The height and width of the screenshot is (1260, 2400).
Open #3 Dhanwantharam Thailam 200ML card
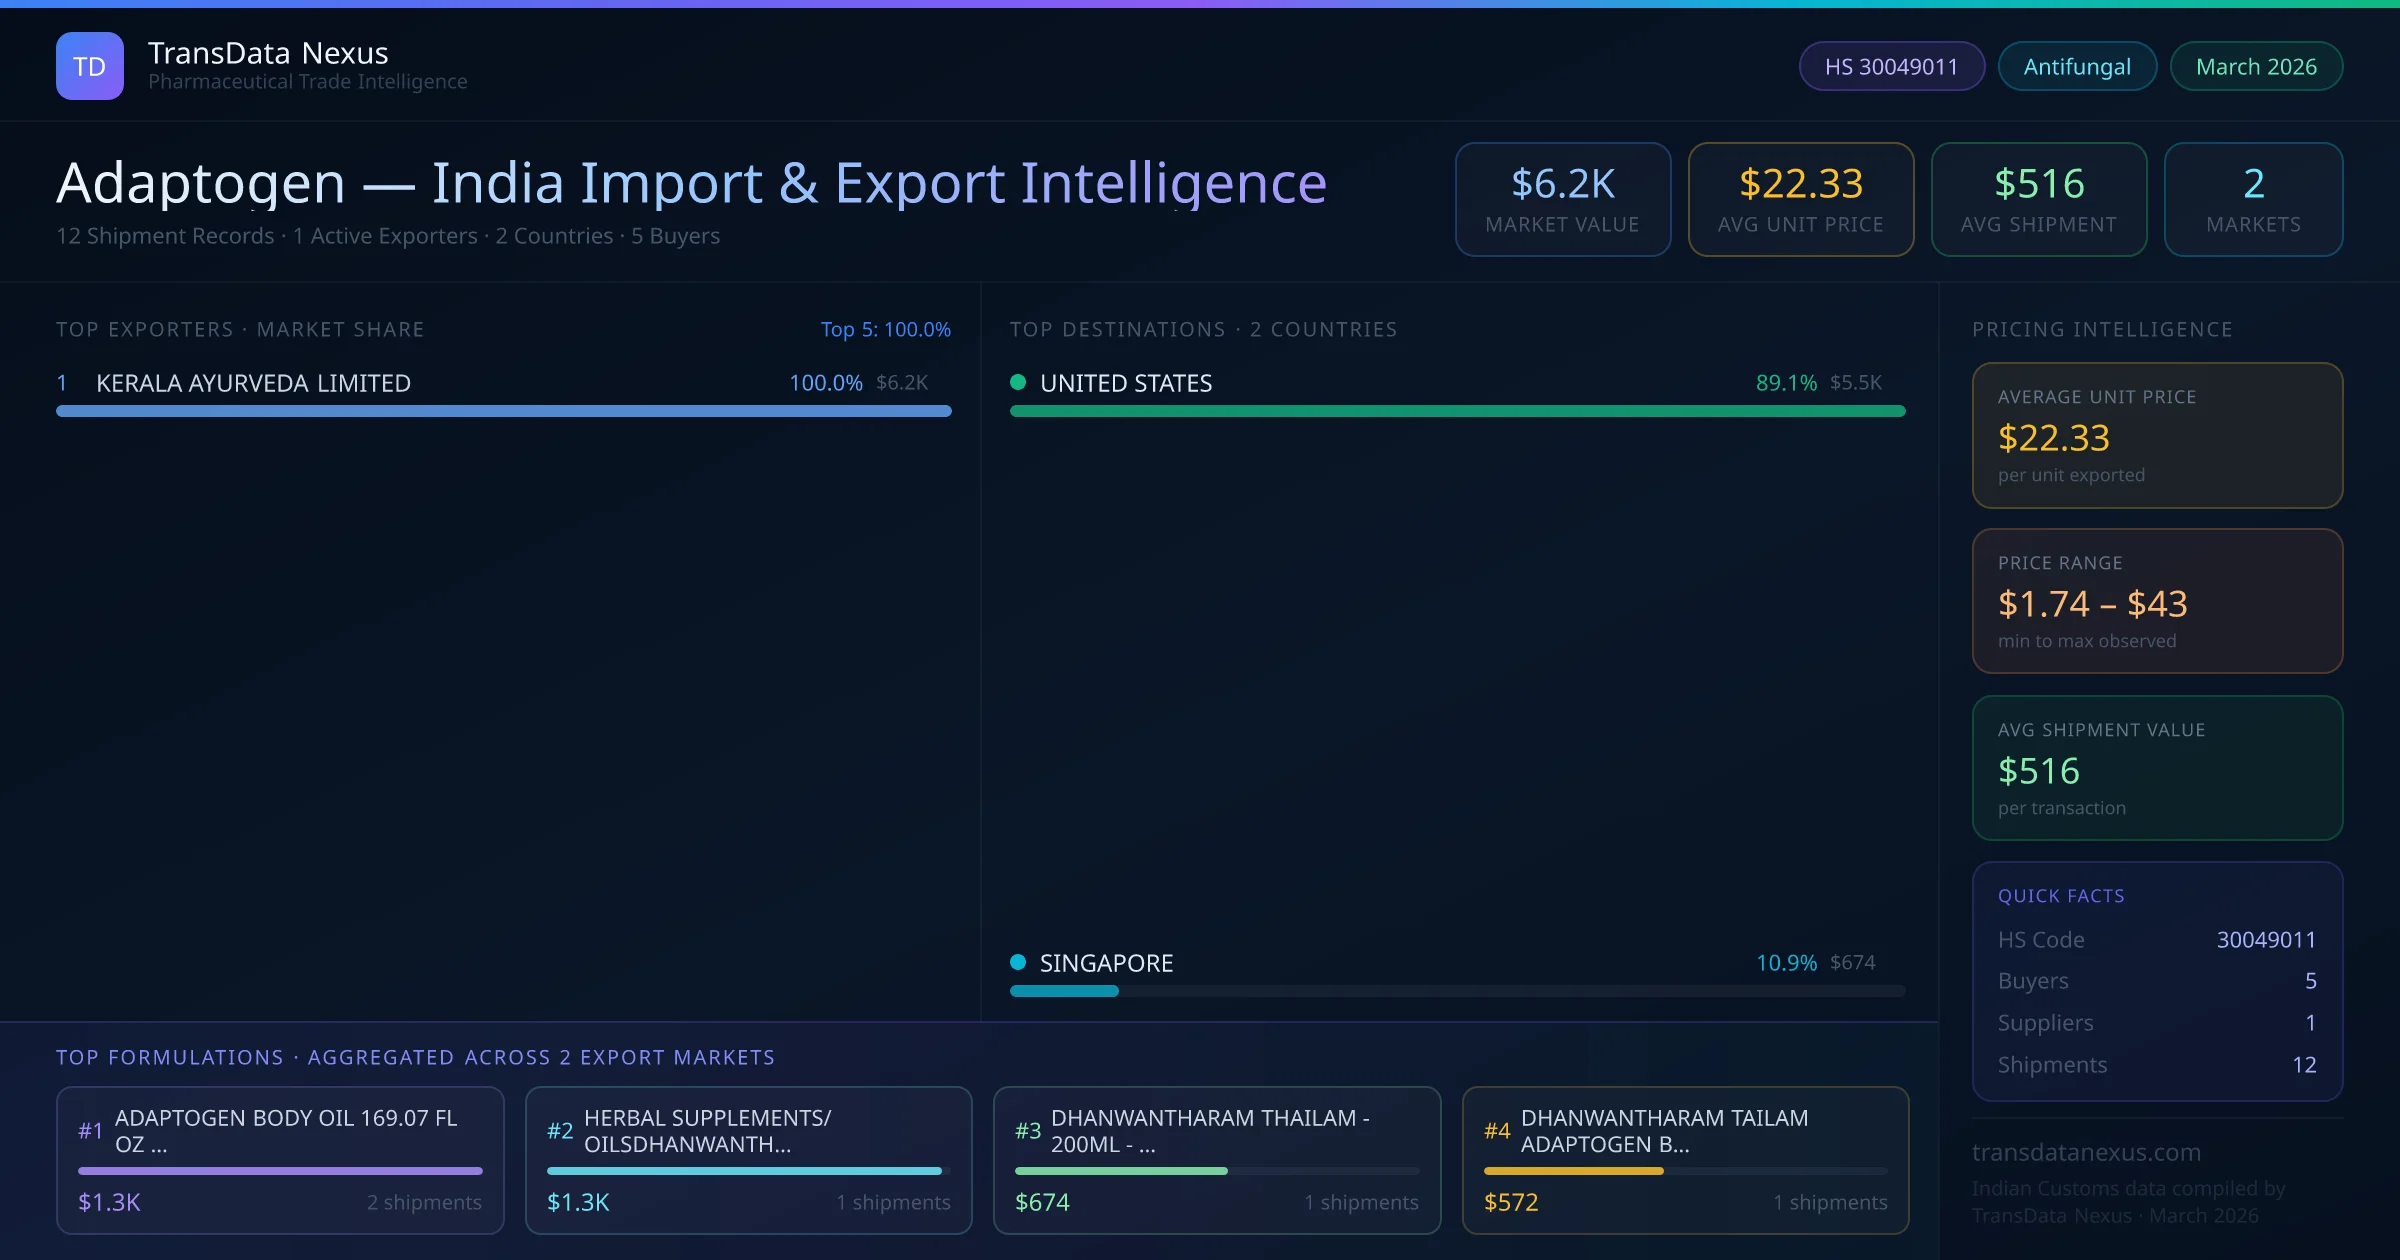[1216, 1159]
